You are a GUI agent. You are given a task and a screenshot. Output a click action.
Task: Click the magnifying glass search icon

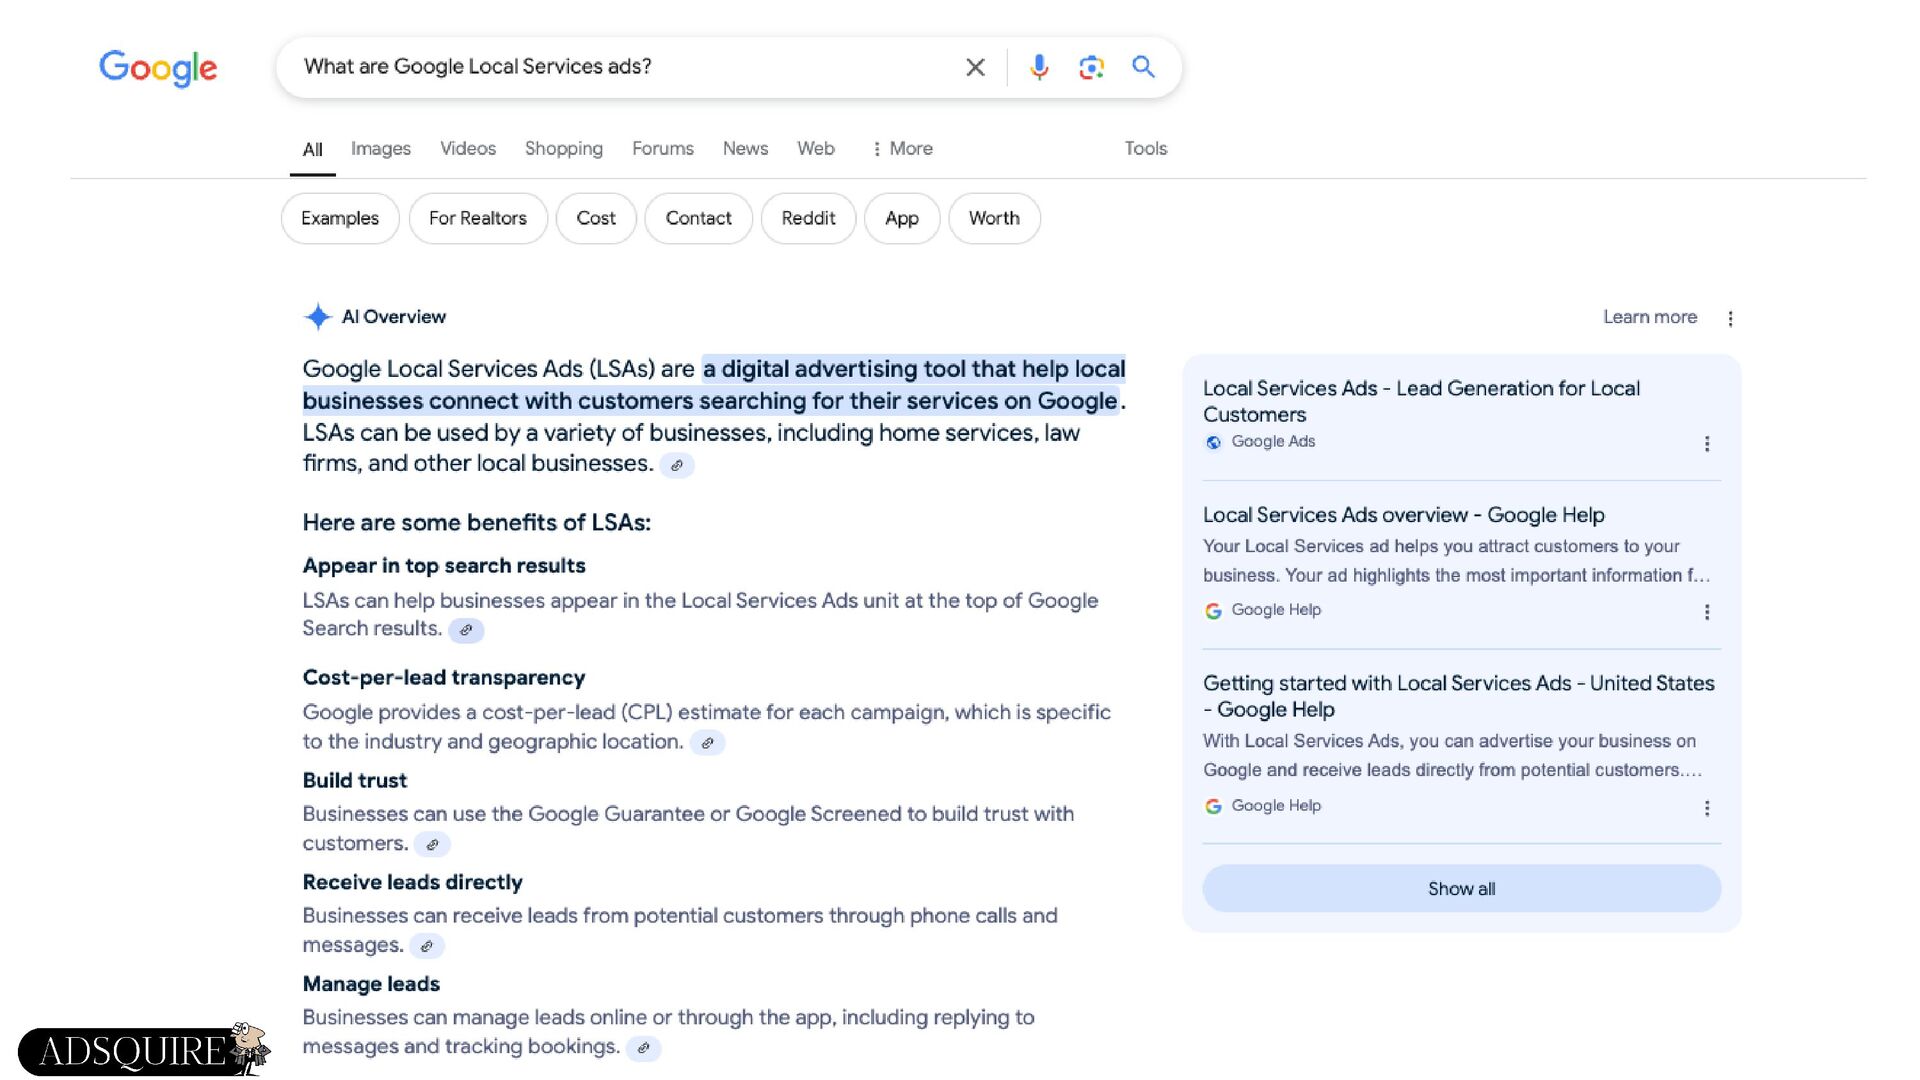pyautogui.click(x=1143, y=67)
